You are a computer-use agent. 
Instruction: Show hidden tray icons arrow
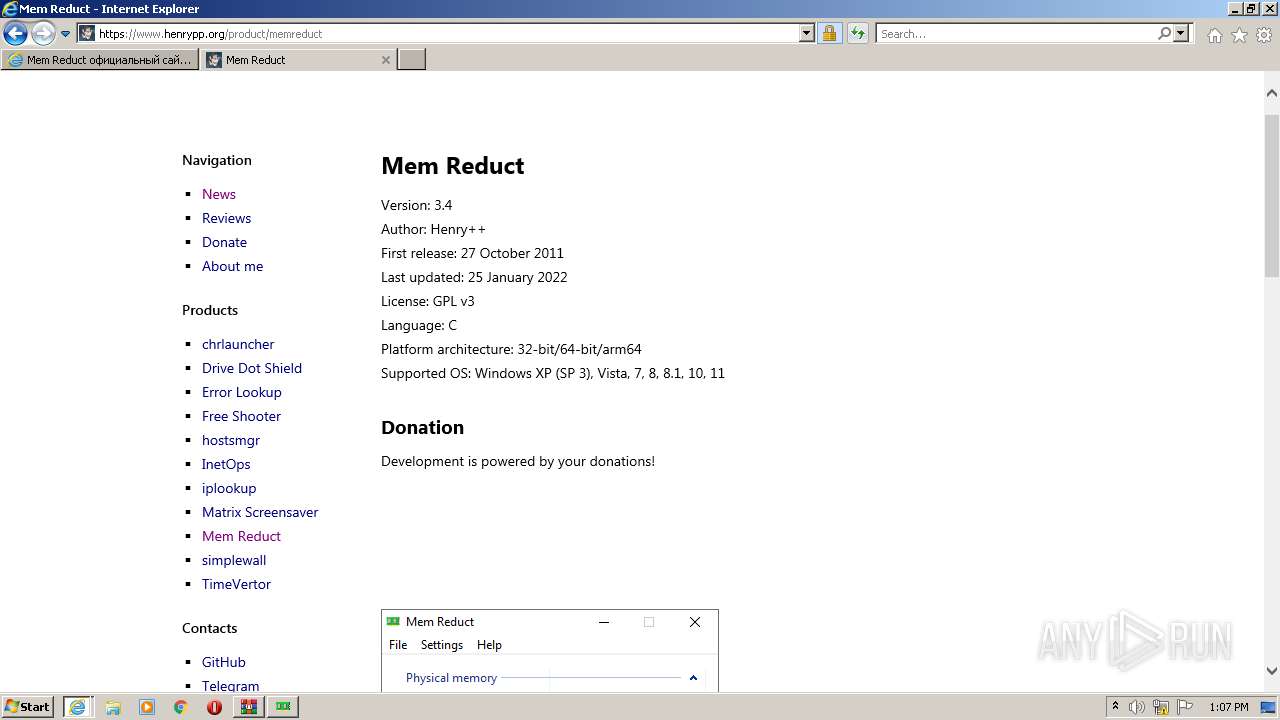point(1115,707)
